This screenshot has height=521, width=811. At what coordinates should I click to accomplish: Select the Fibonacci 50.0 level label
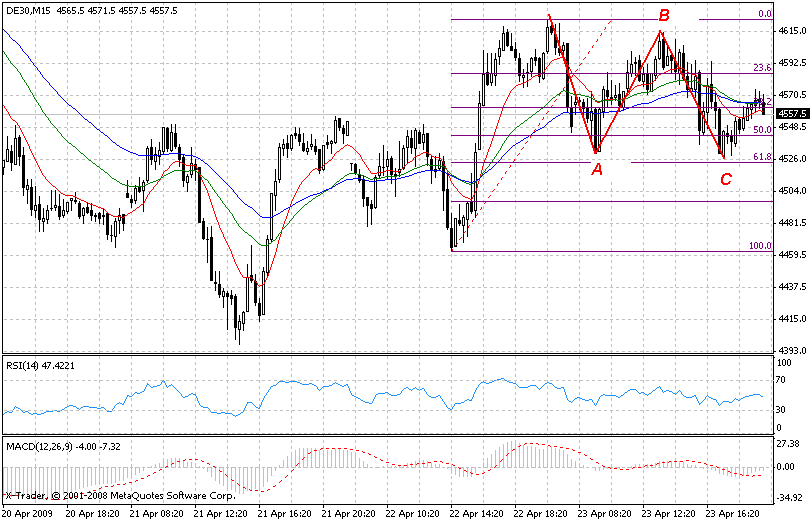762,130
